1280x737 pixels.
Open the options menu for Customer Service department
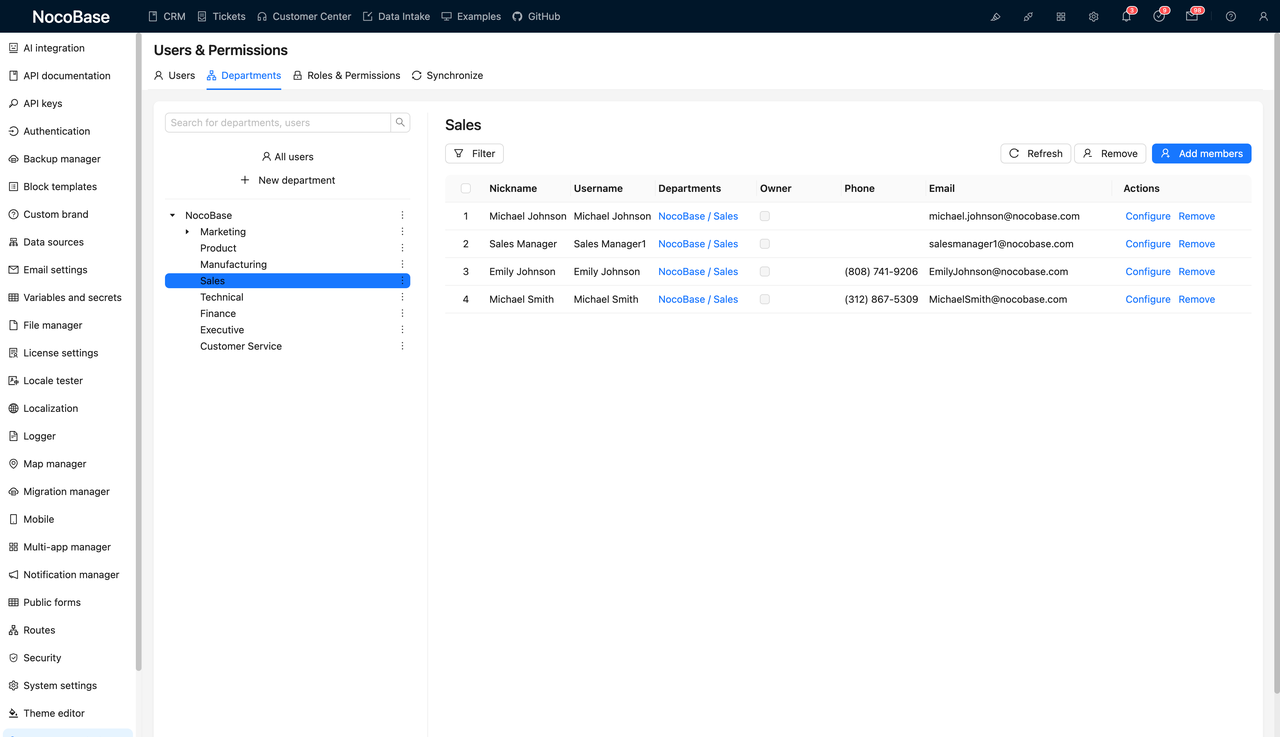(403, 346)
